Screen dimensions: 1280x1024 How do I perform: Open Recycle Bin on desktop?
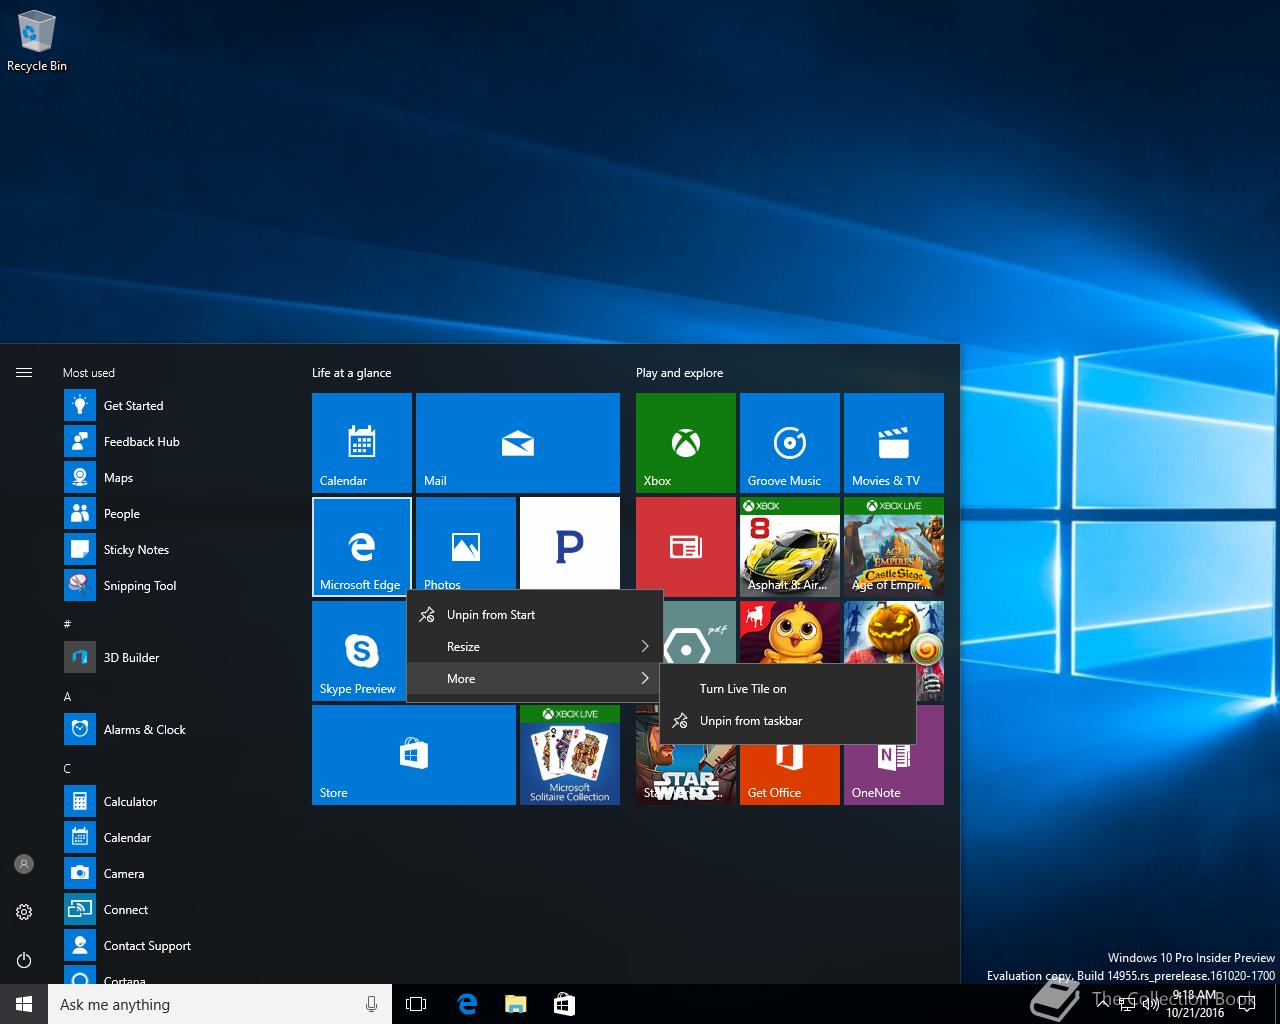(x=37, y=42)
